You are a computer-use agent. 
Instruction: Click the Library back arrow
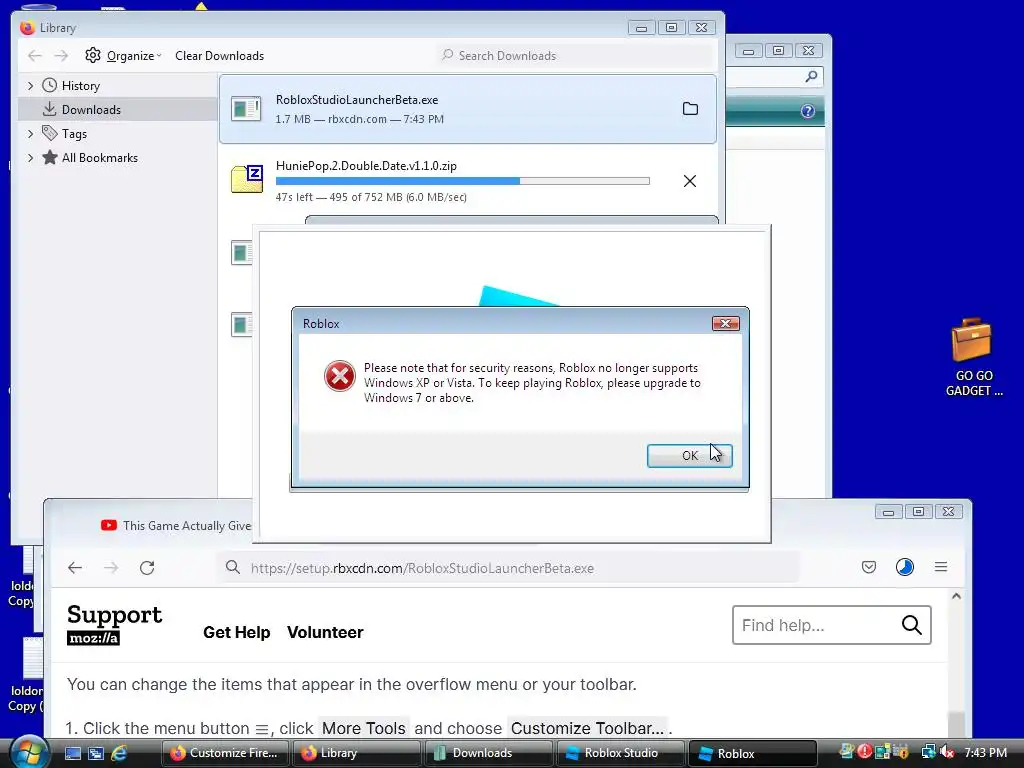pos(35,56)
